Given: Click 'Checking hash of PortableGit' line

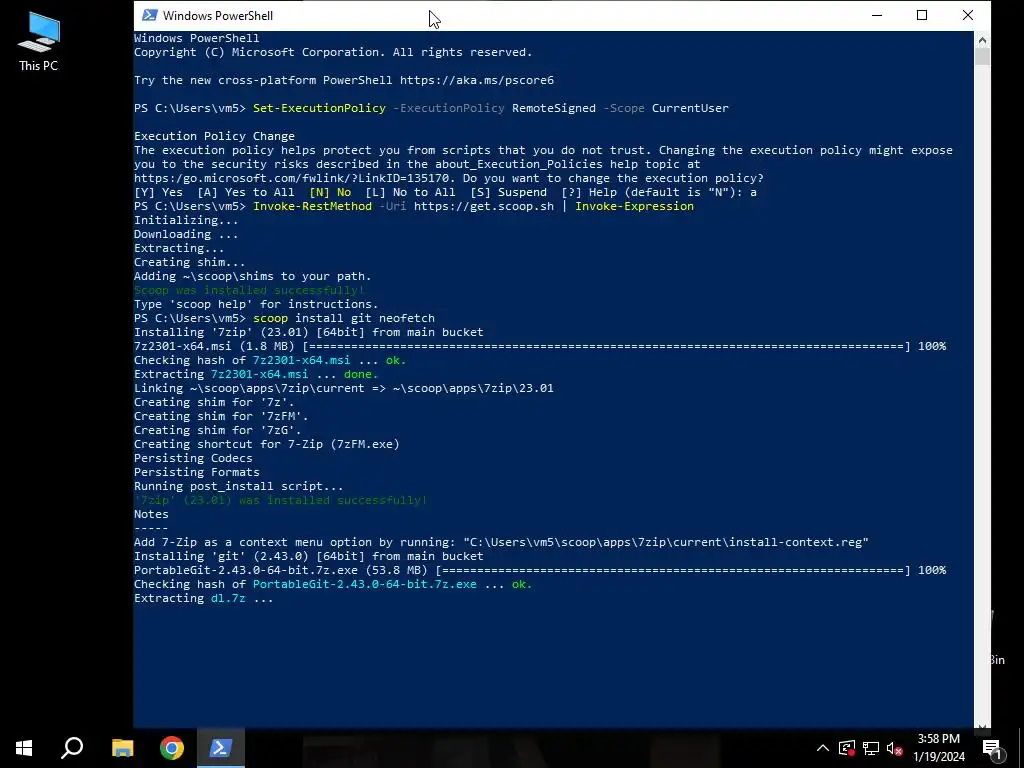Looking at the screenshot, I should [333, 584].
